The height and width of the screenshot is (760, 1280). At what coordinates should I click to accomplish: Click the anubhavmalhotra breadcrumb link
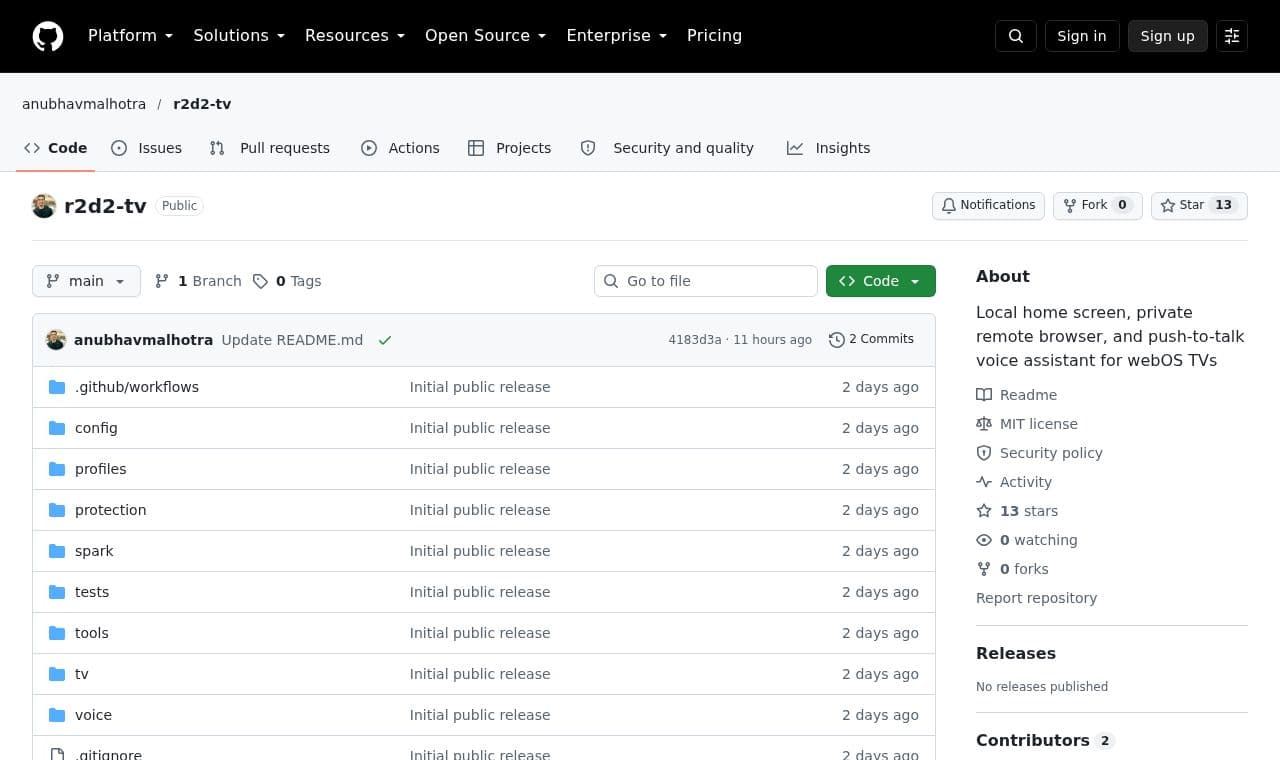84,104
